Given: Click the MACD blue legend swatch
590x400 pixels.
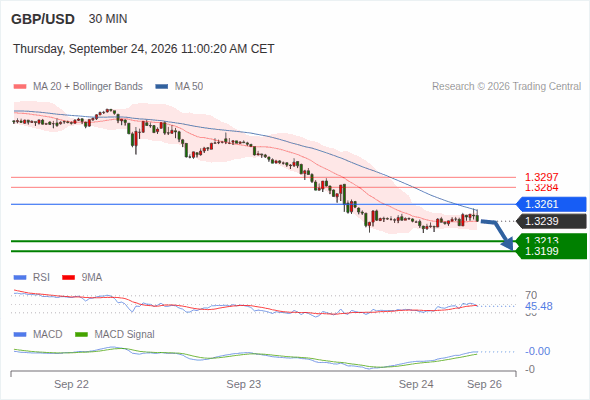Looking at the screenshot, I should [20, 335].
